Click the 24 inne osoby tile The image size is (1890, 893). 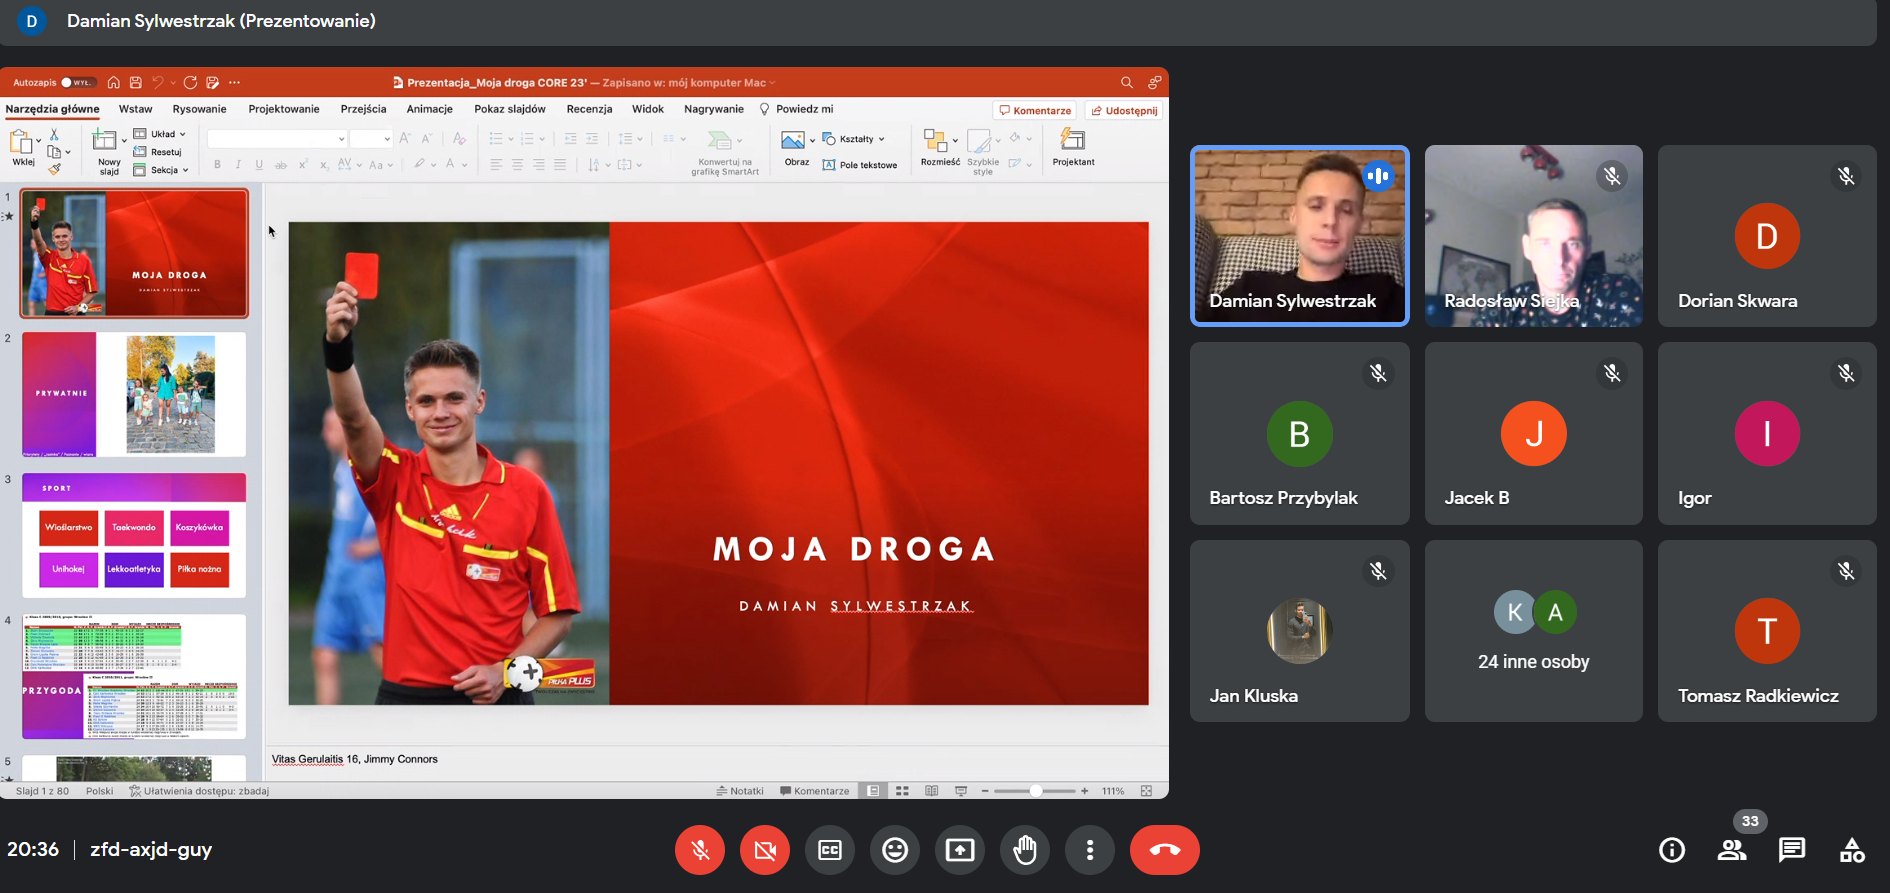pyautogui.click(x=1534, y=631)
